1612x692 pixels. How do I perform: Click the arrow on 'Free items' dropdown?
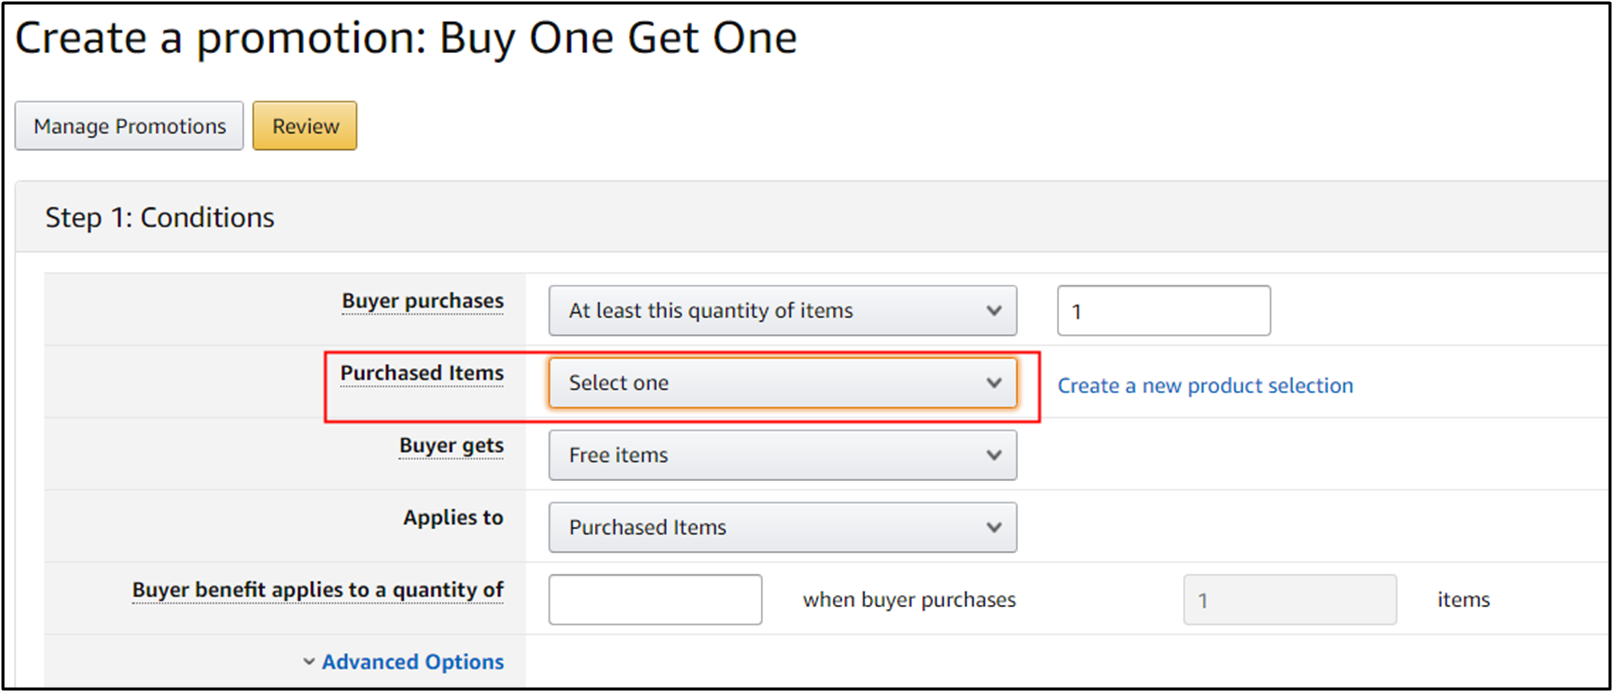[994, 455]
